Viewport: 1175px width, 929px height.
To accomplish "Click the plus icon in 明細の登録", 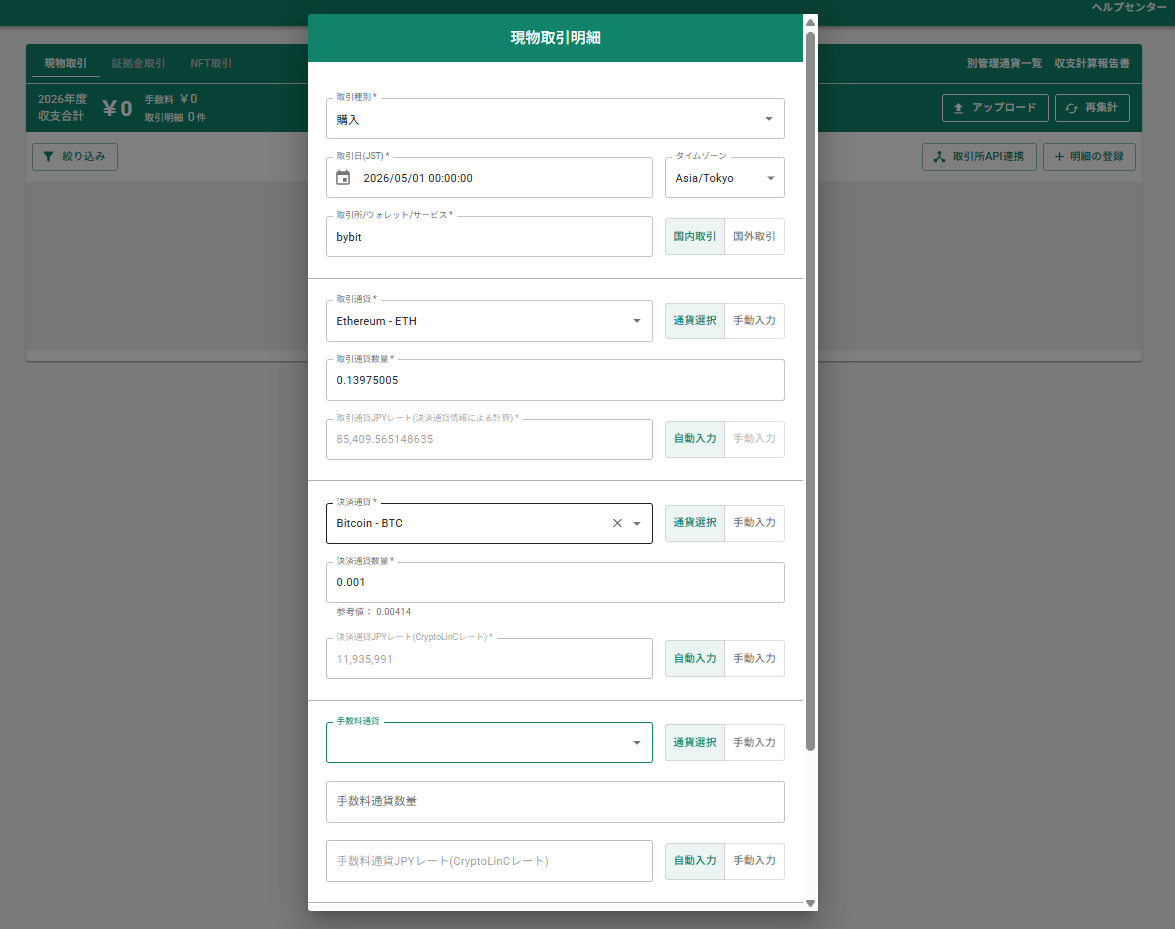I will 1060,157.
